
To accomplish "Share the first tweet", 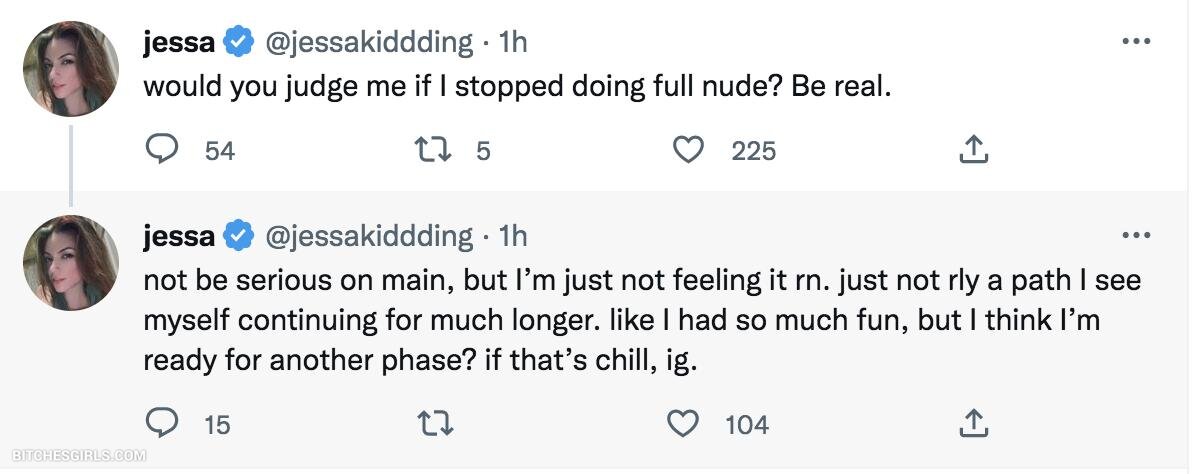I will [973, 150].
